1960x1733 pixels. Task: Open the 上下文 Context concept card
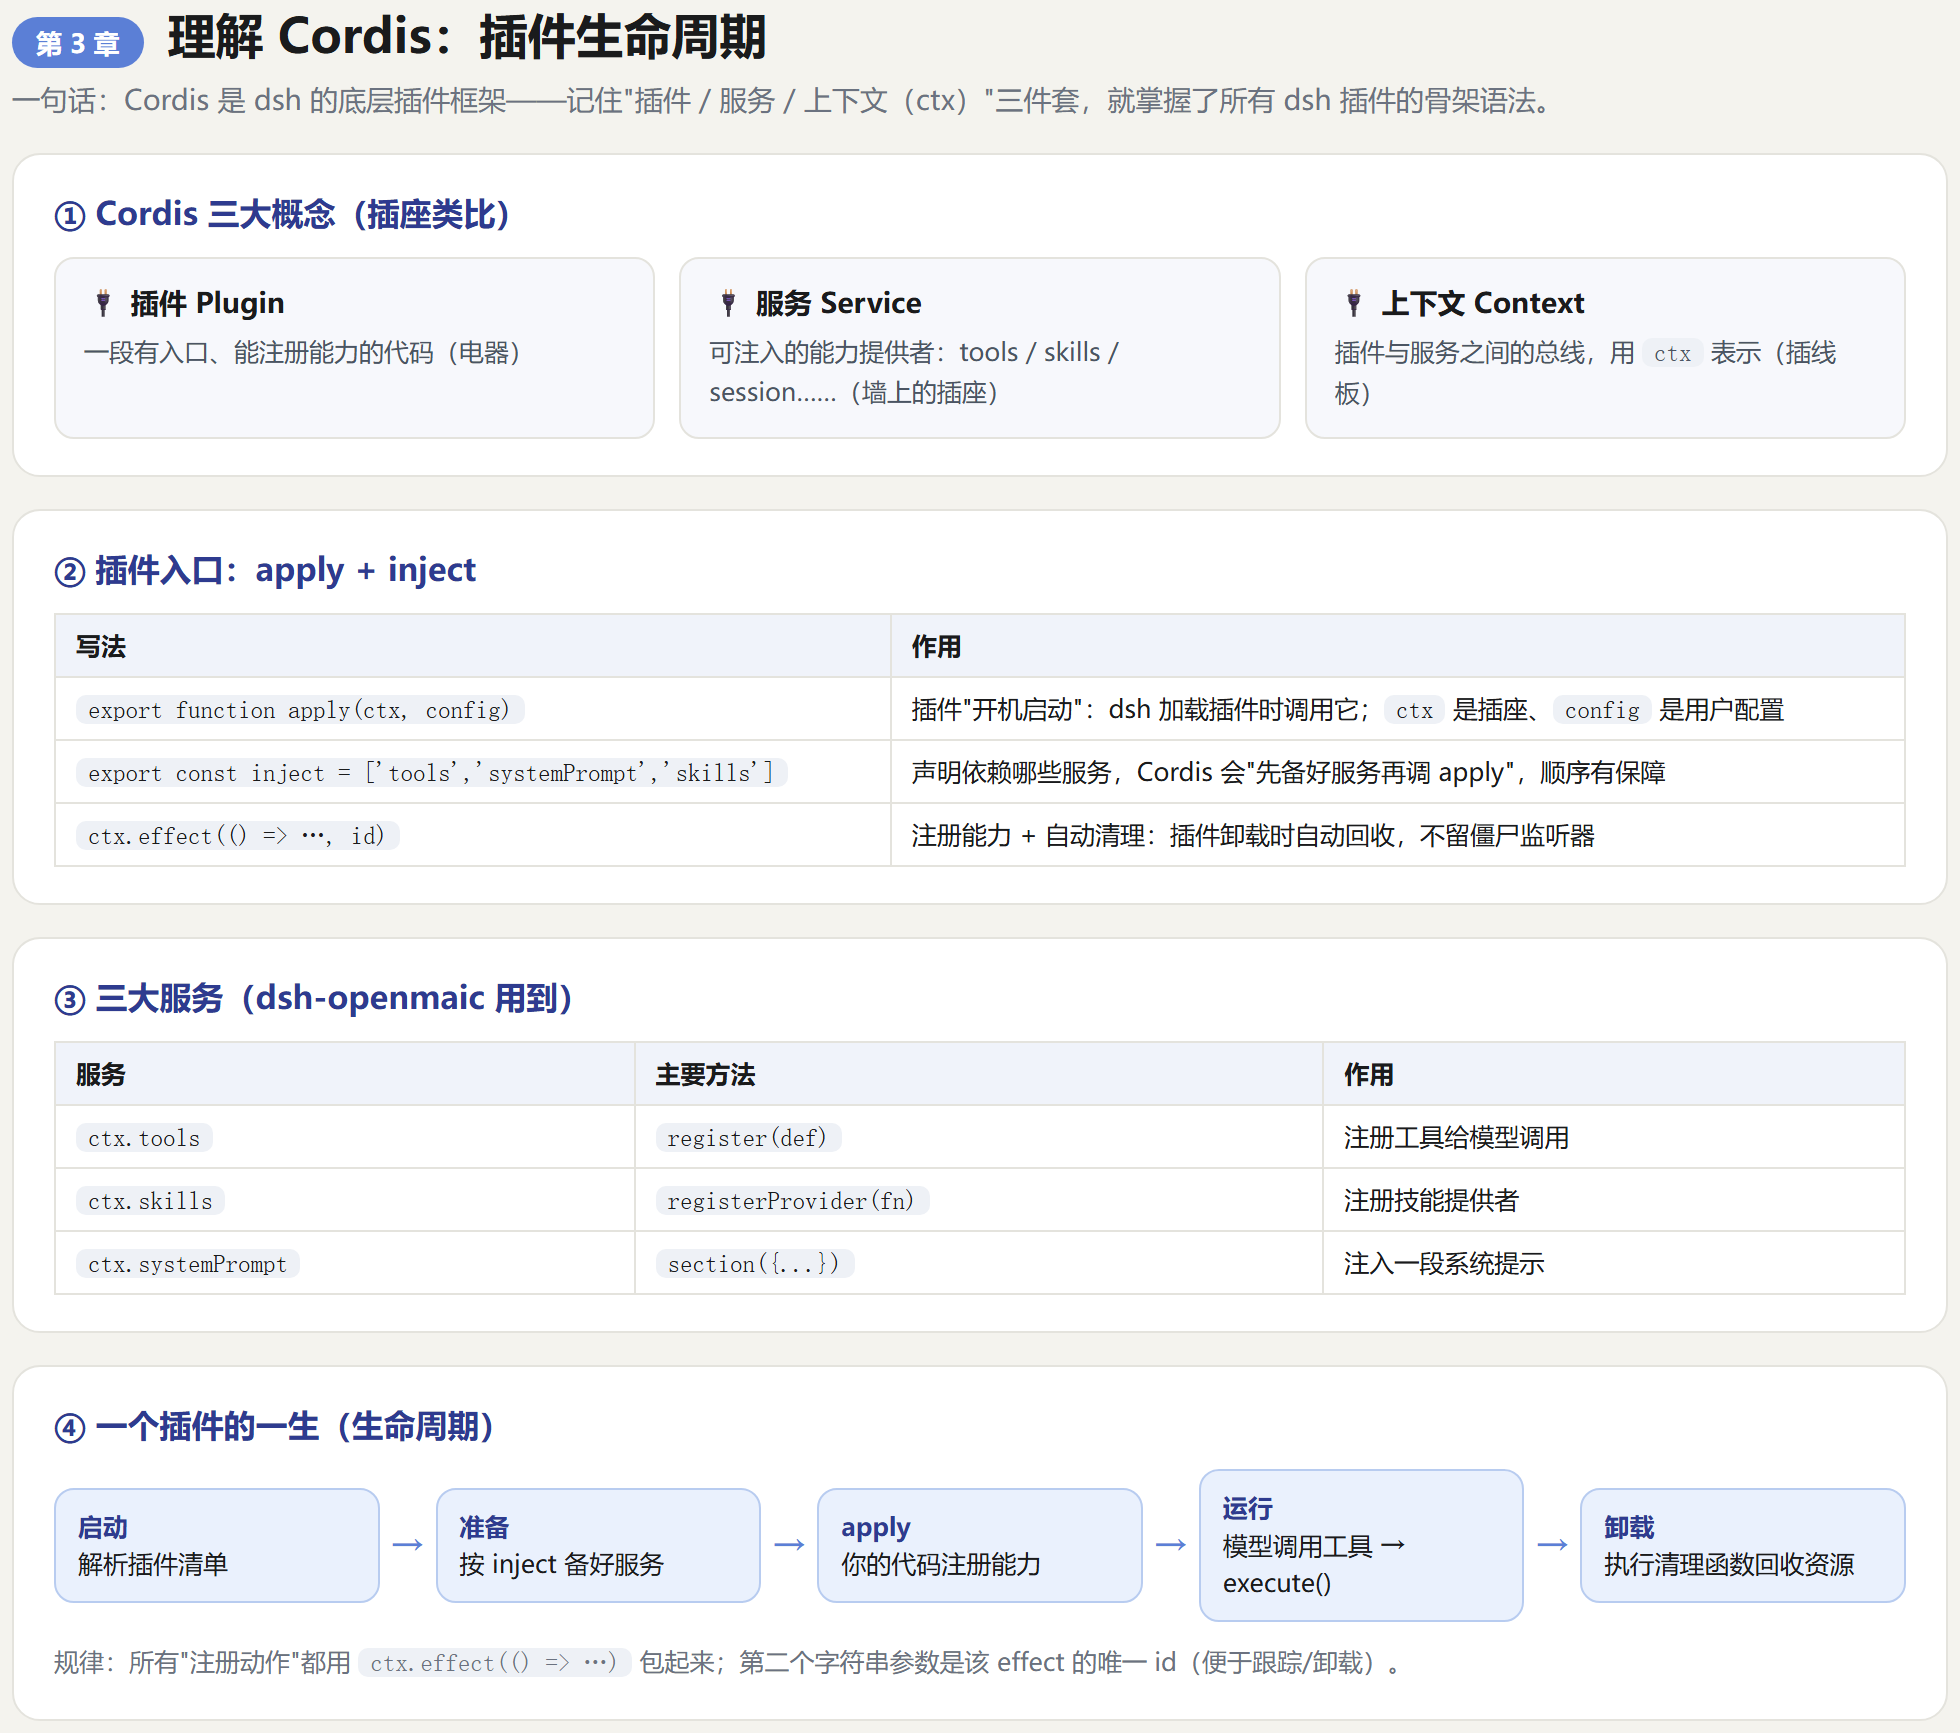1605,348
